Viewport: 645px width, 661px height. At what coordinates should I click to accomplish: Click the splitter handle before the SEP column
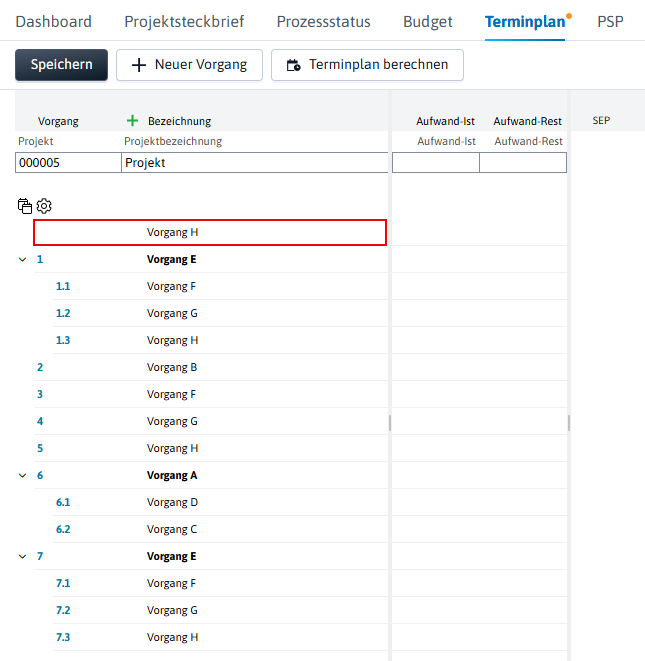pos(569,423)
